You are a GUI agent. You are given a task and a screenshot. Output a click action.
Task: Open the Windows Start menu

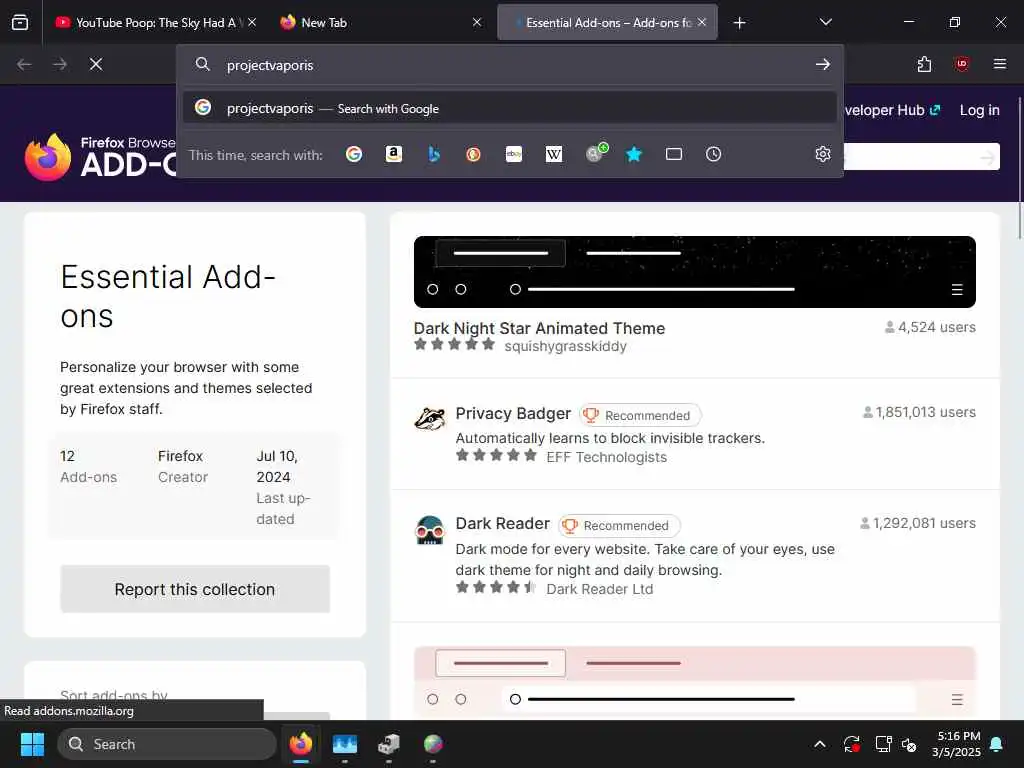[32, 744]
